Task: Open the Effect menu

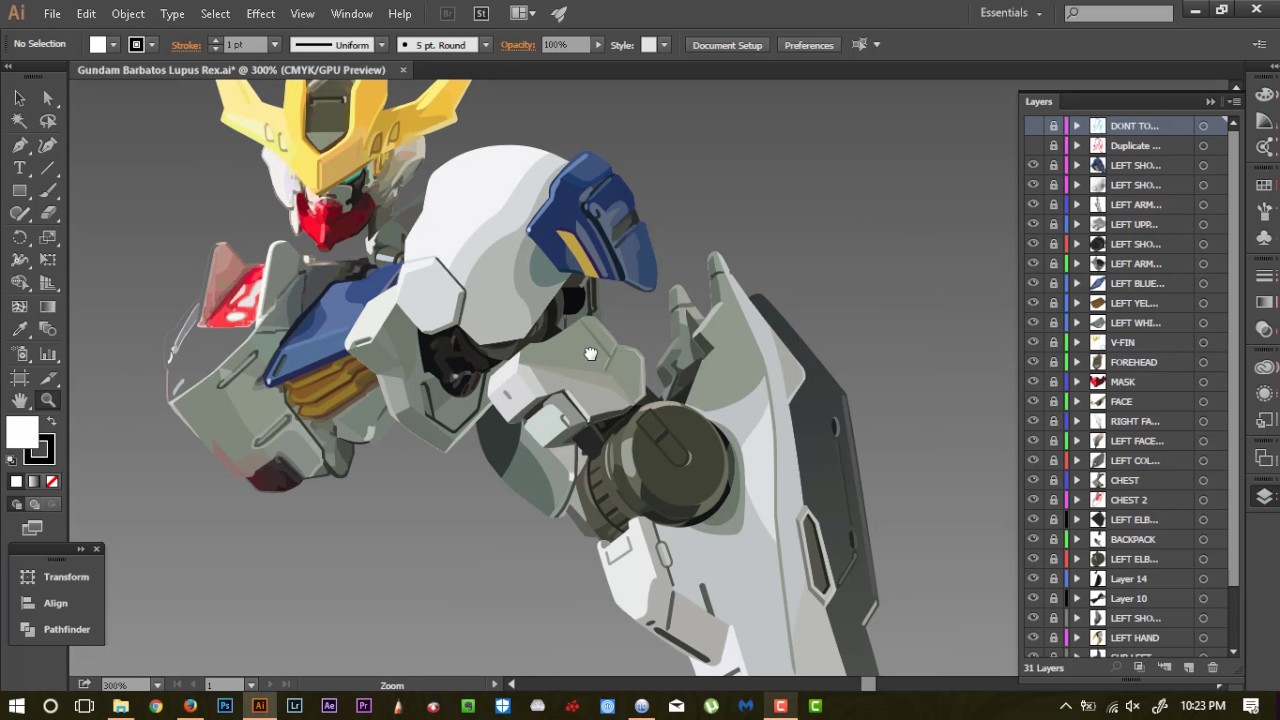Action: 260,14
